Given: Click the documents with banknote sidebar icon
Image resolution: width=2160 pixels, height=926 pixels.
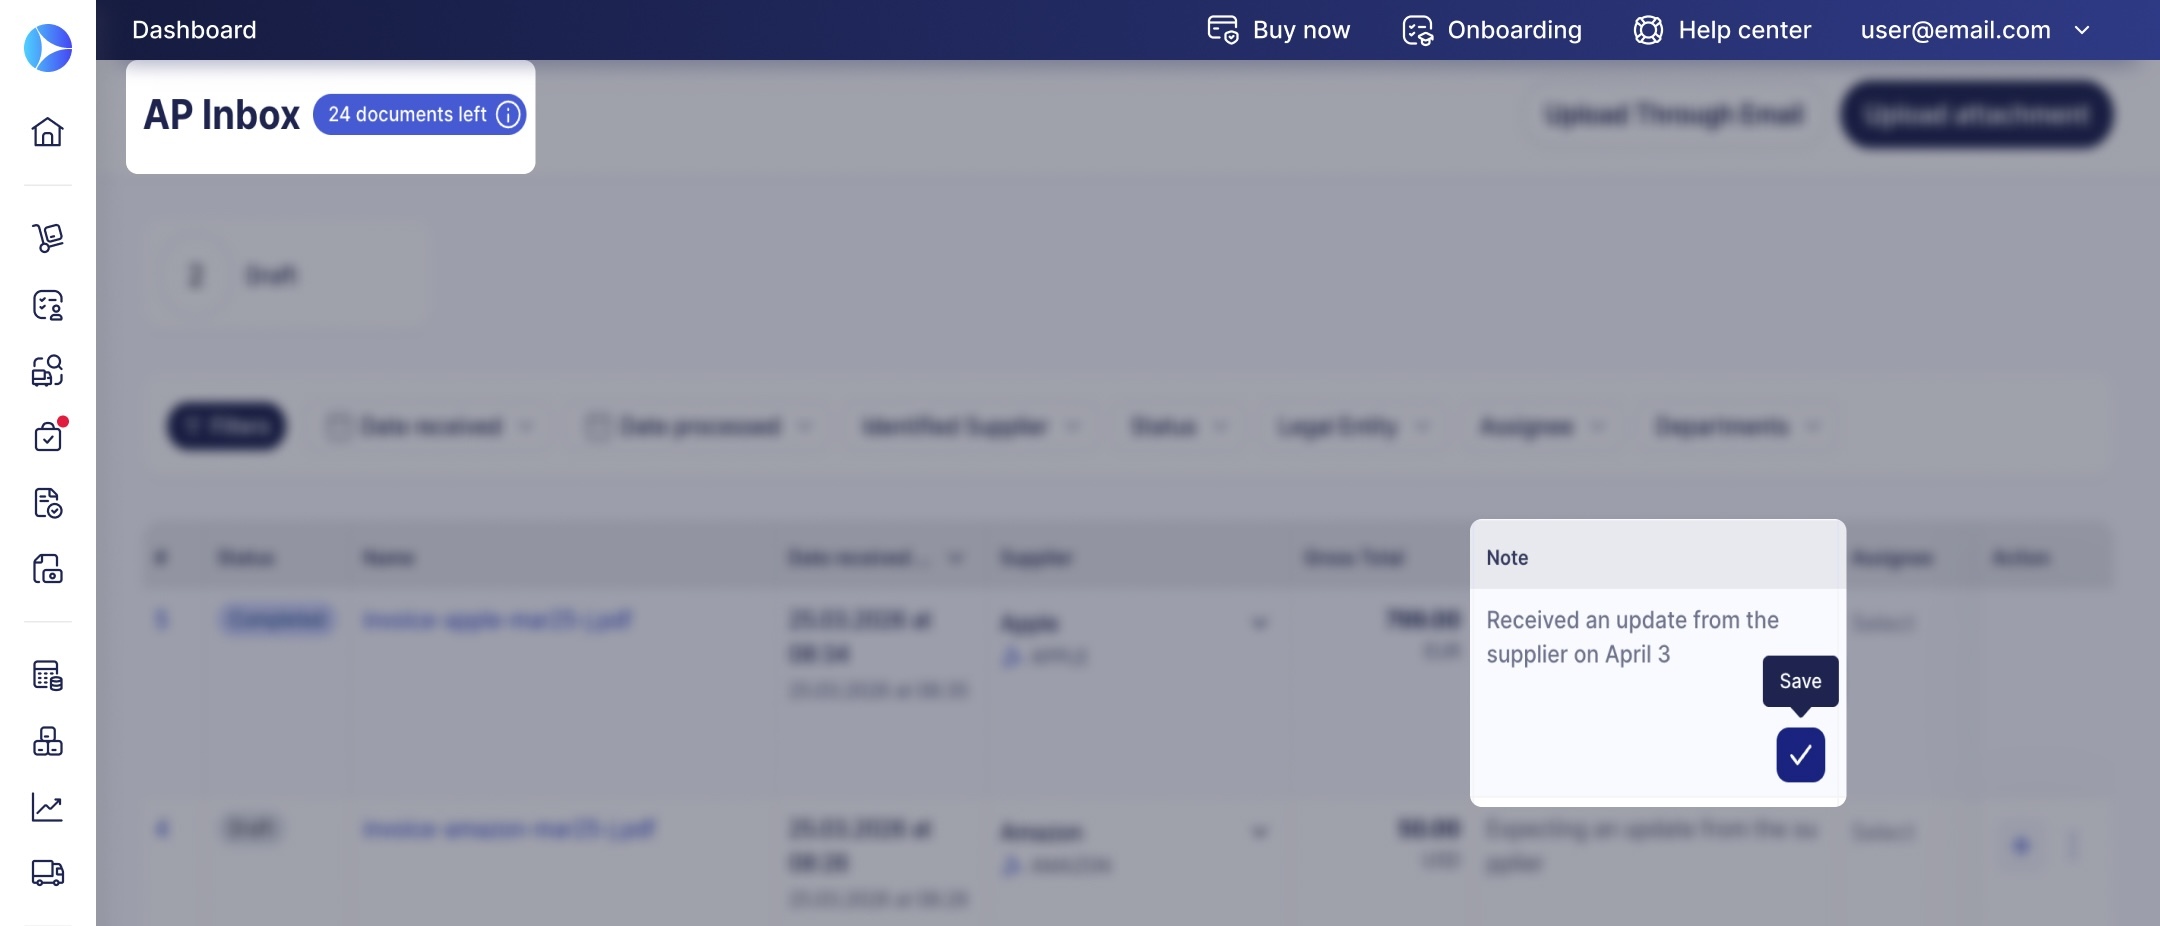Looking at the screenshot, I should 48,569.
